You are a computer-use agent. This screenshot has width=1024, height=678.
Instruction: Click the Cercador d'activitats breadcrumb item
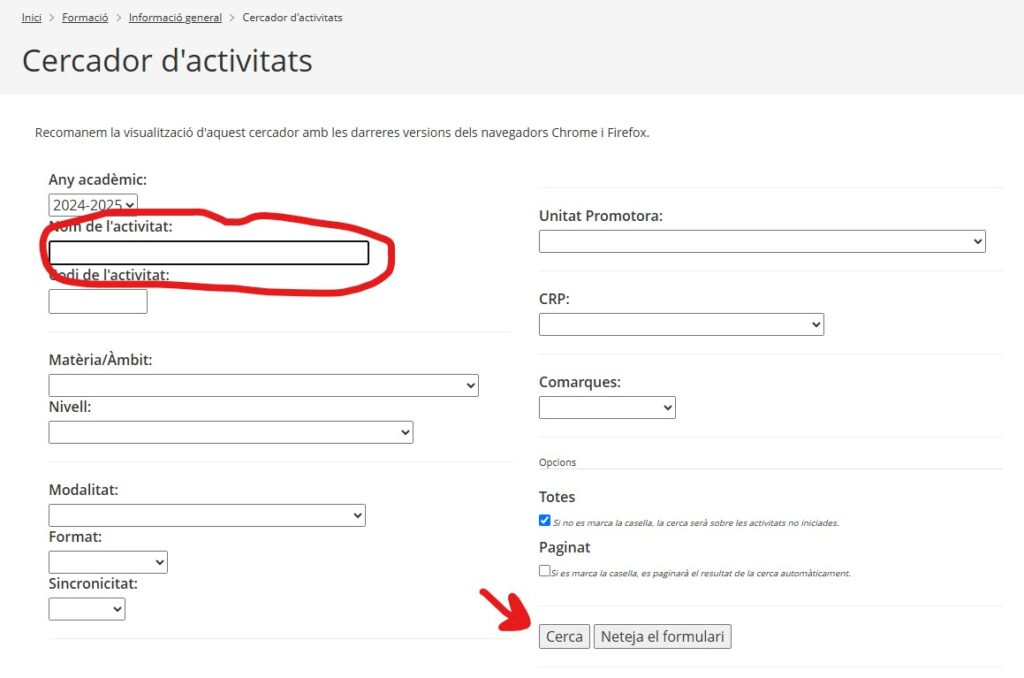[x=292, y=18]
